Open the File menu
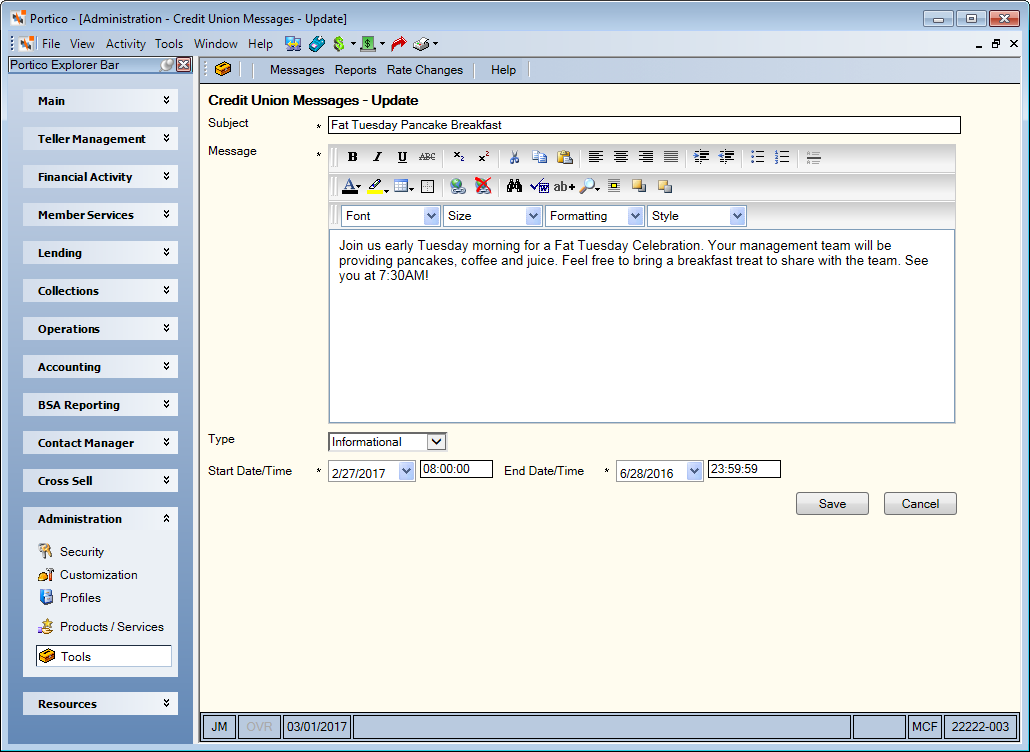This screenshot has width=1030, height=752. 51,44
